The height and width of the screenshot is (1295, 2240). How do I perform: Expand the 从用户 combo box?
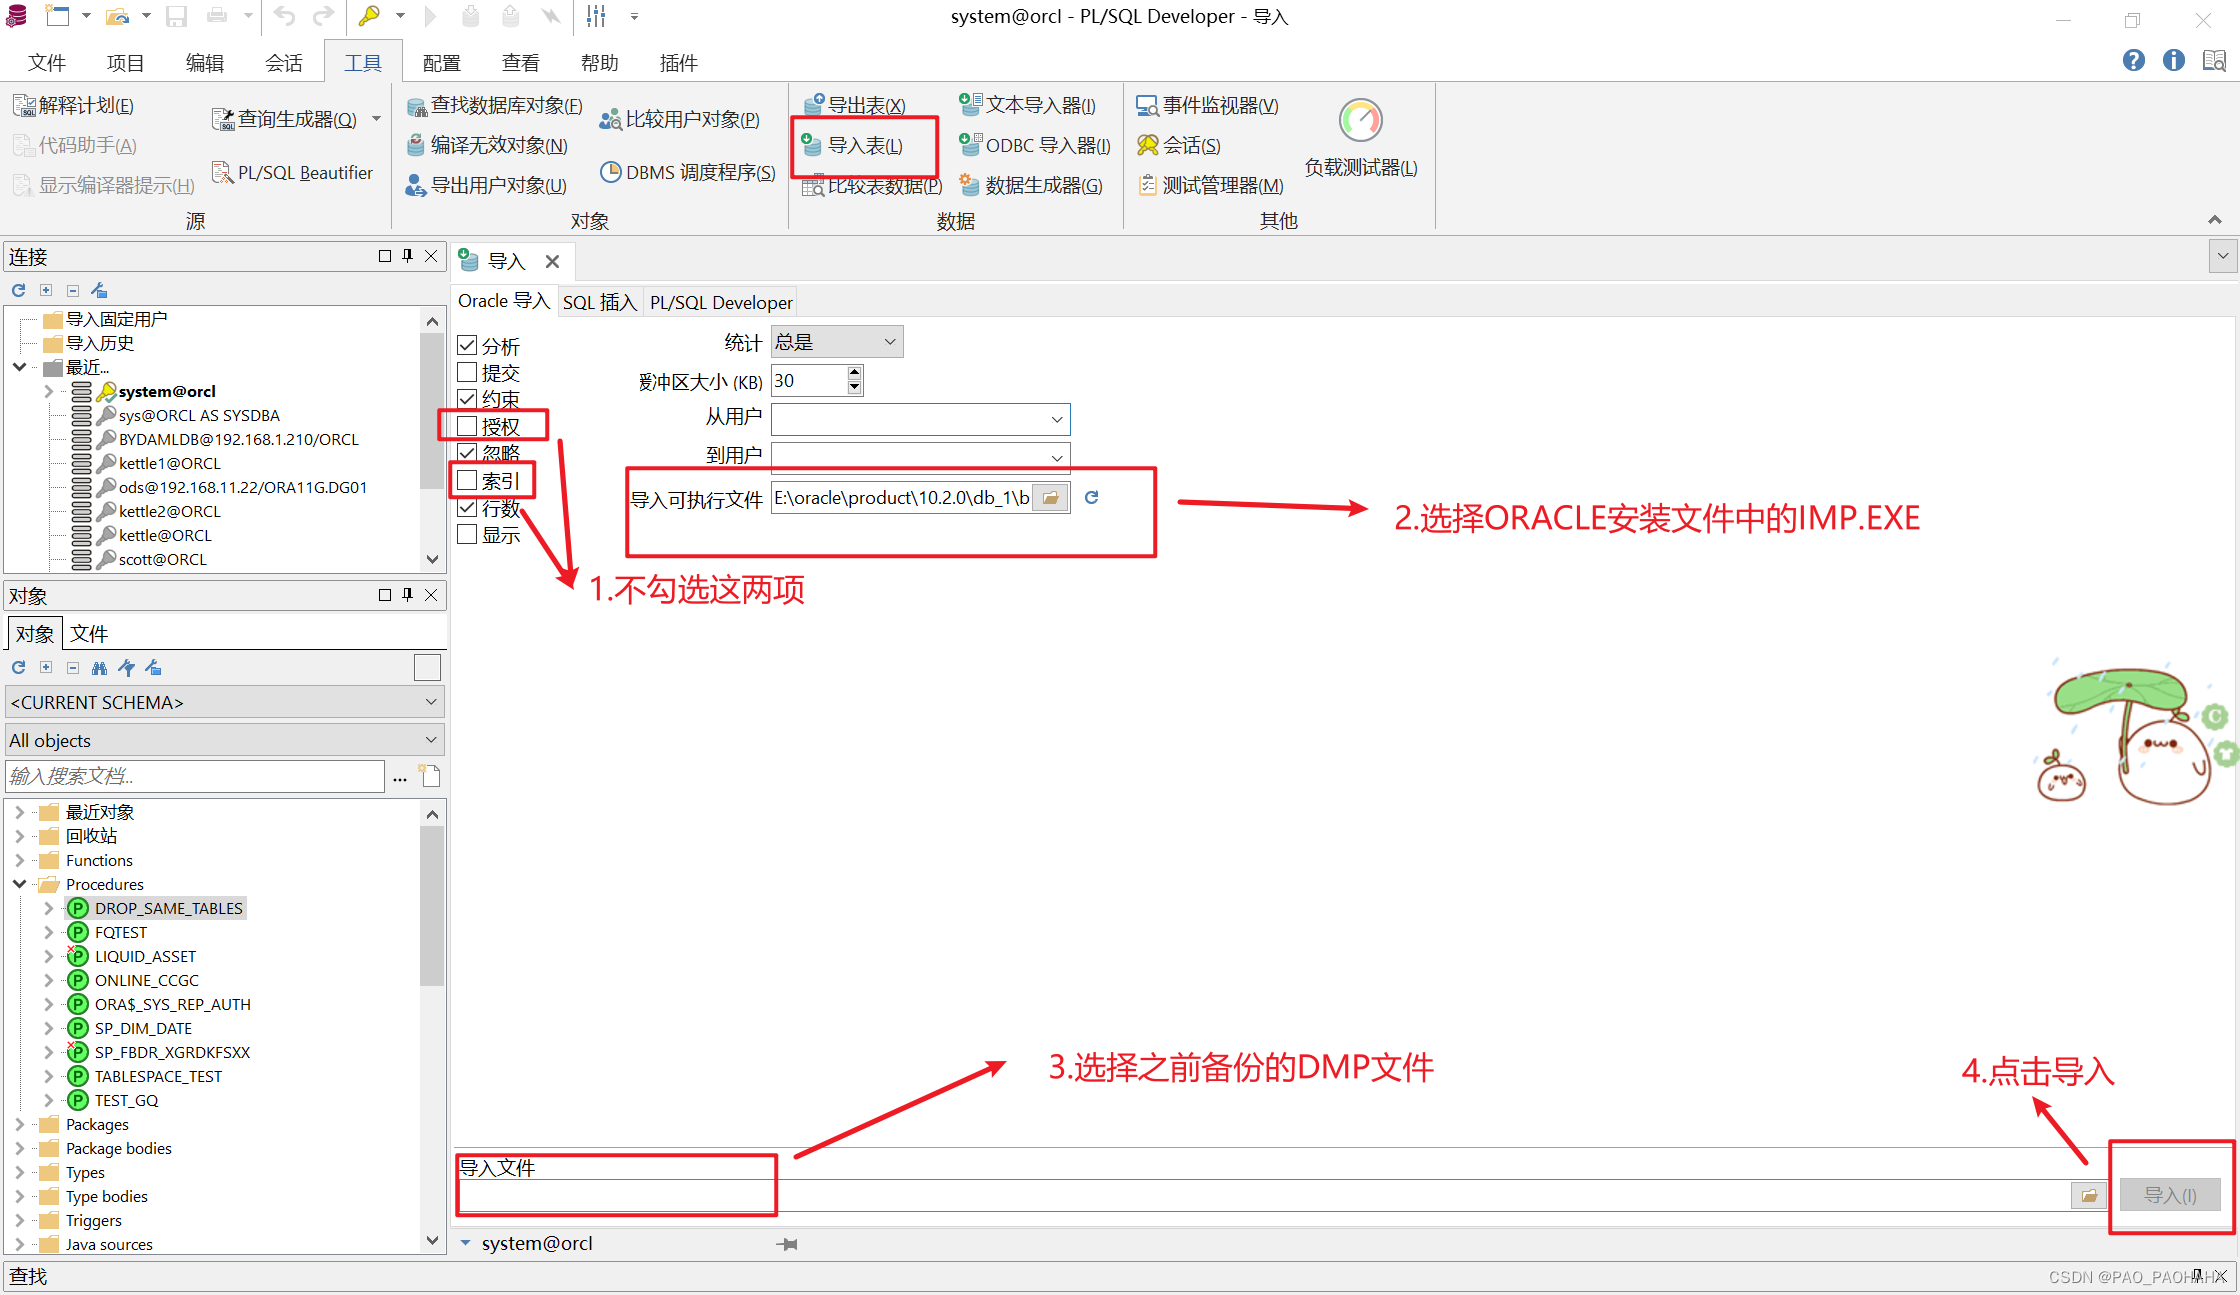pos(1056,419)
